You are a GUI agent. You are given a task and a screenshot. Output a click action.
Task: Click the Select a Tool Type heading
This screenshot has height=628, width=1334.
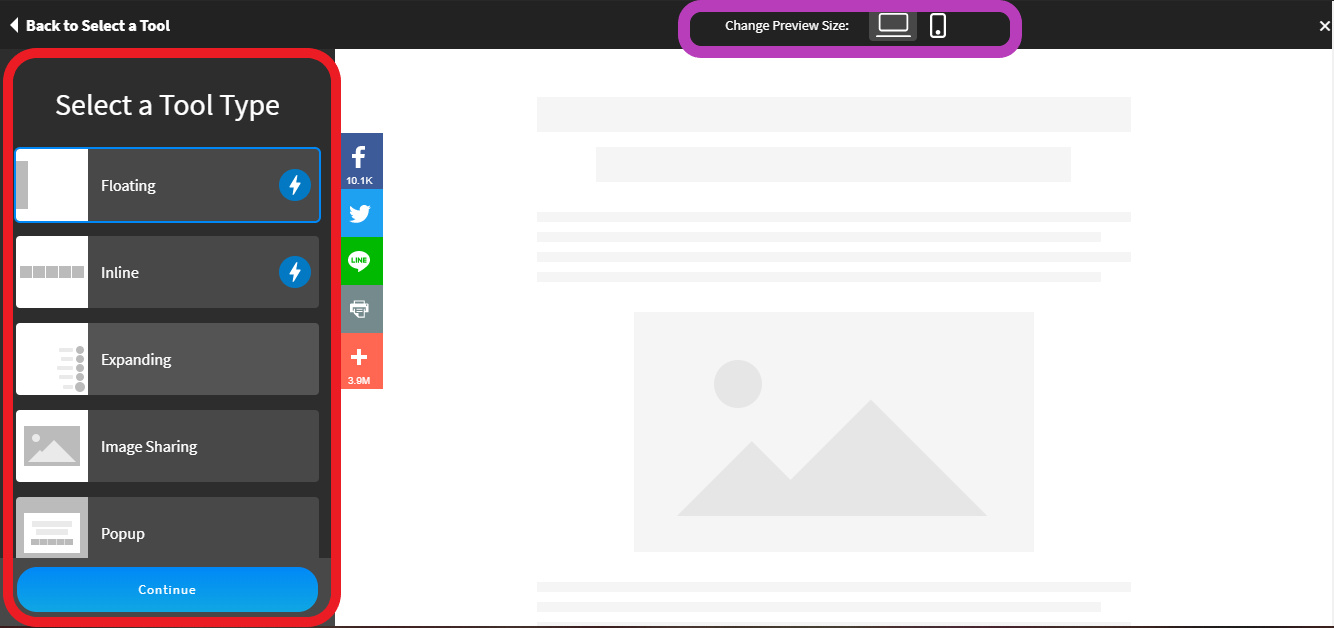(x=167, y=105)
